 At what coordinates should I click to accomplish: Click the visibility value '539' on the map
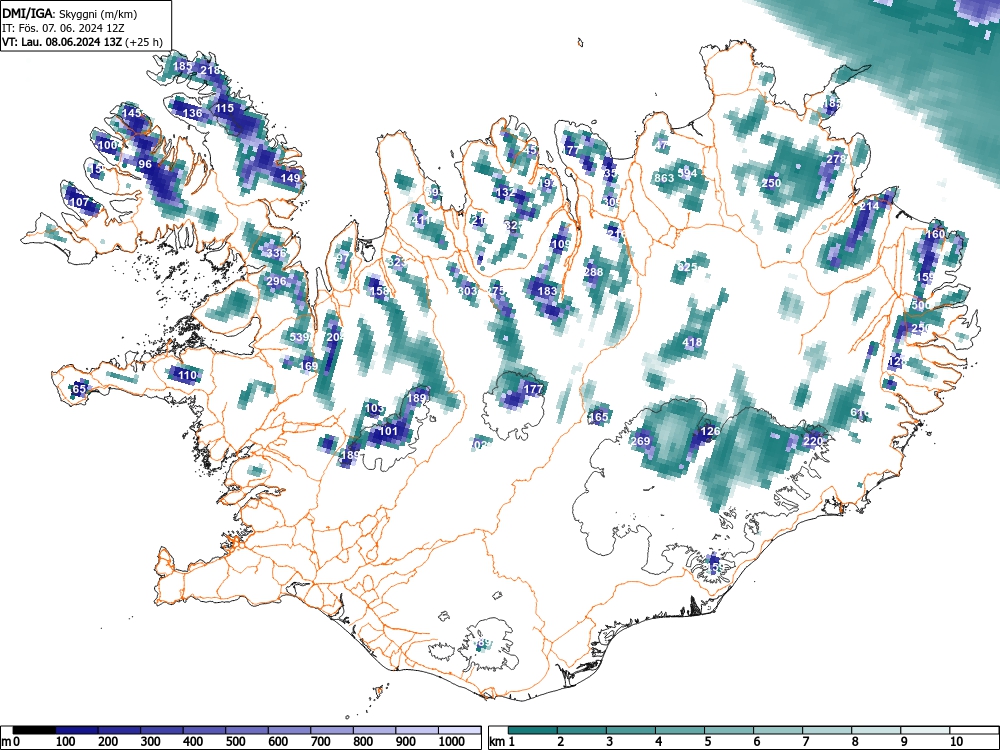(300, 337)
